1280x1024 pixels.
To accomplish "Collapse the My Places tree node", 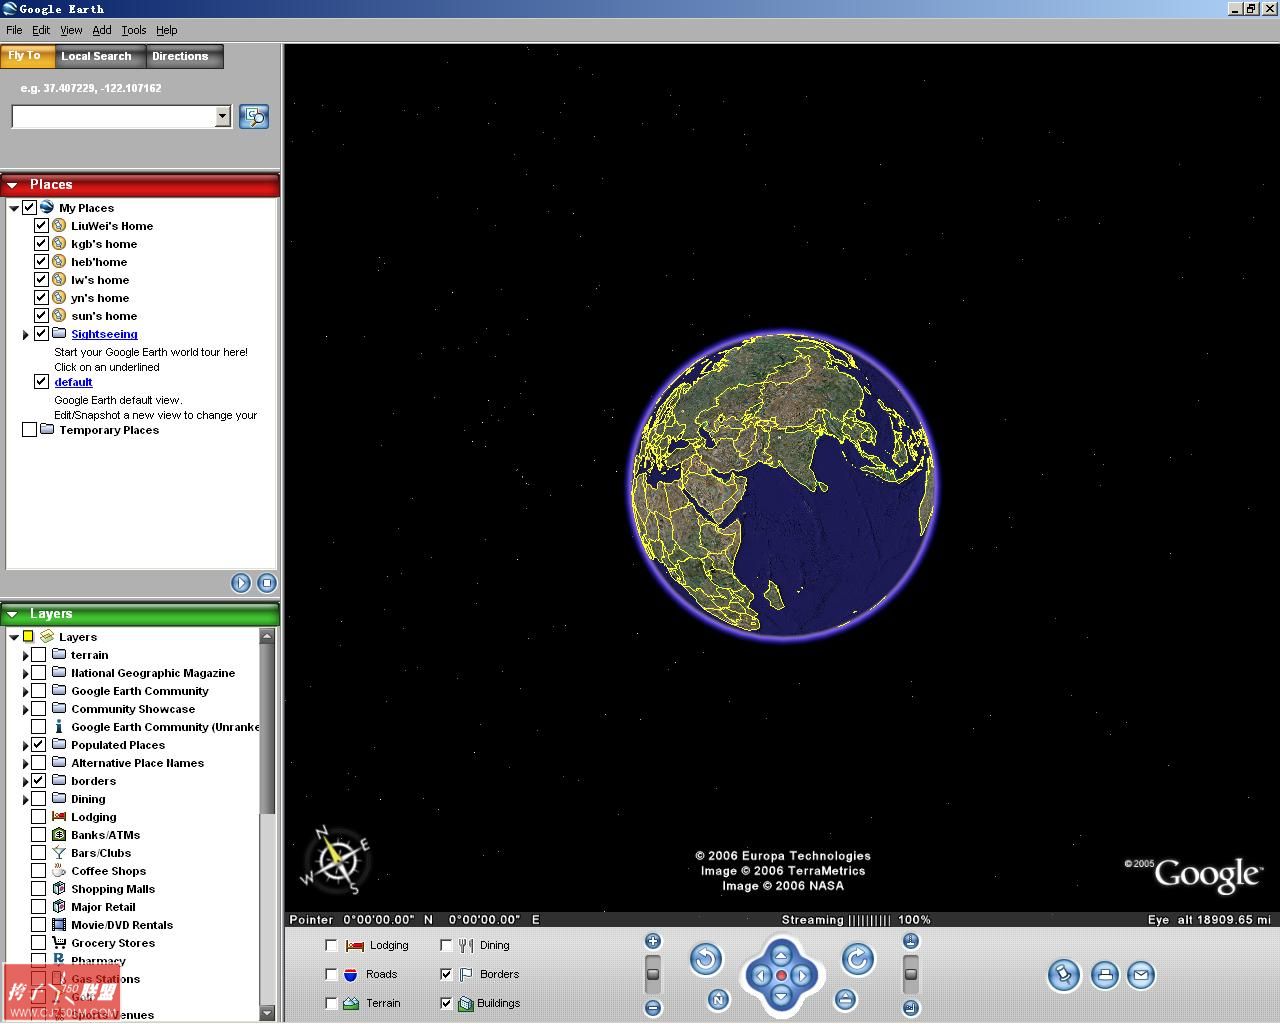I will coord(14,208).
